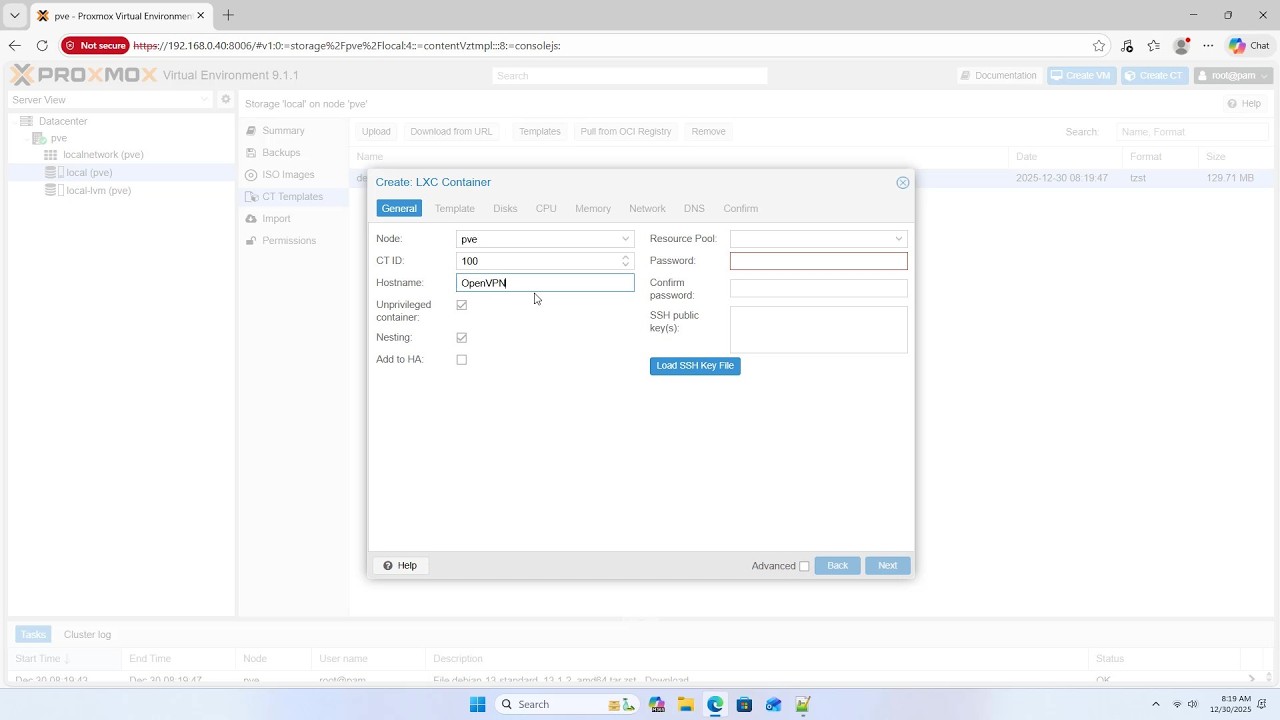Select the General wizard tab

399,208
